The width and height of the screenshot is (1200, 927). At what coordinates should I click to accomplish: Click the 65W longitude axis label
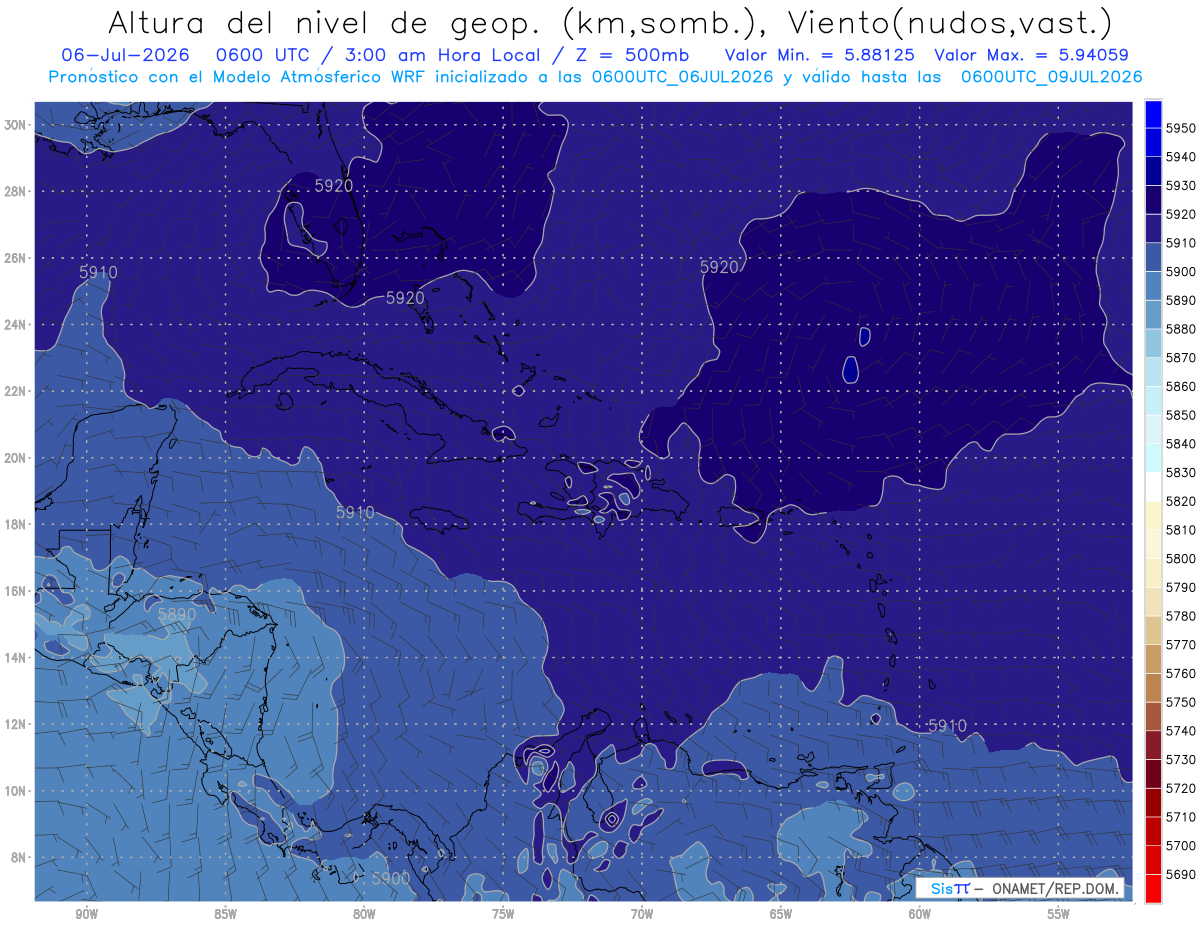pyautogui.click(x=781, y=913)
